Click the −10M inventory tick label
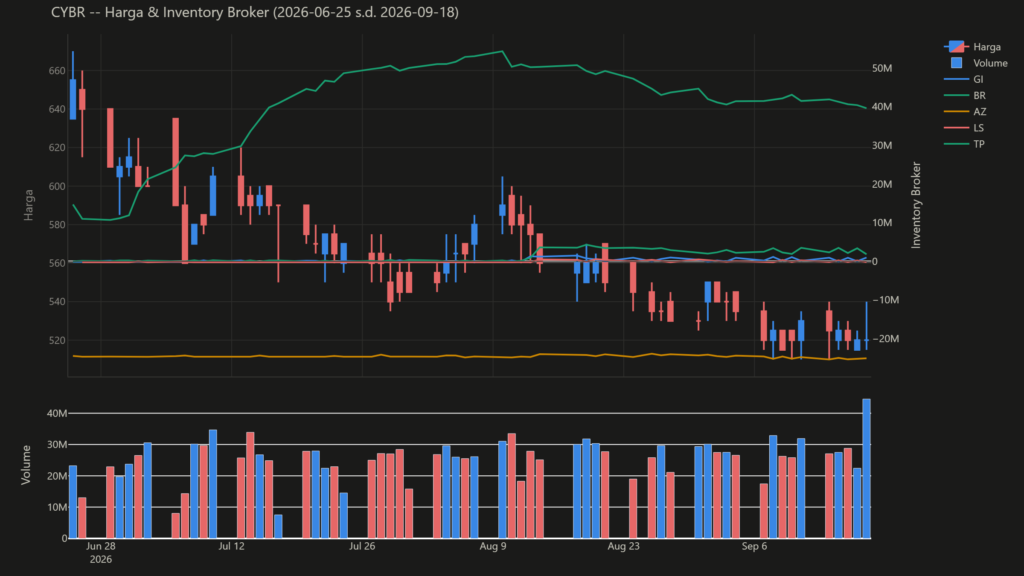The image size is (1024, 576). (x=886, y=300)
